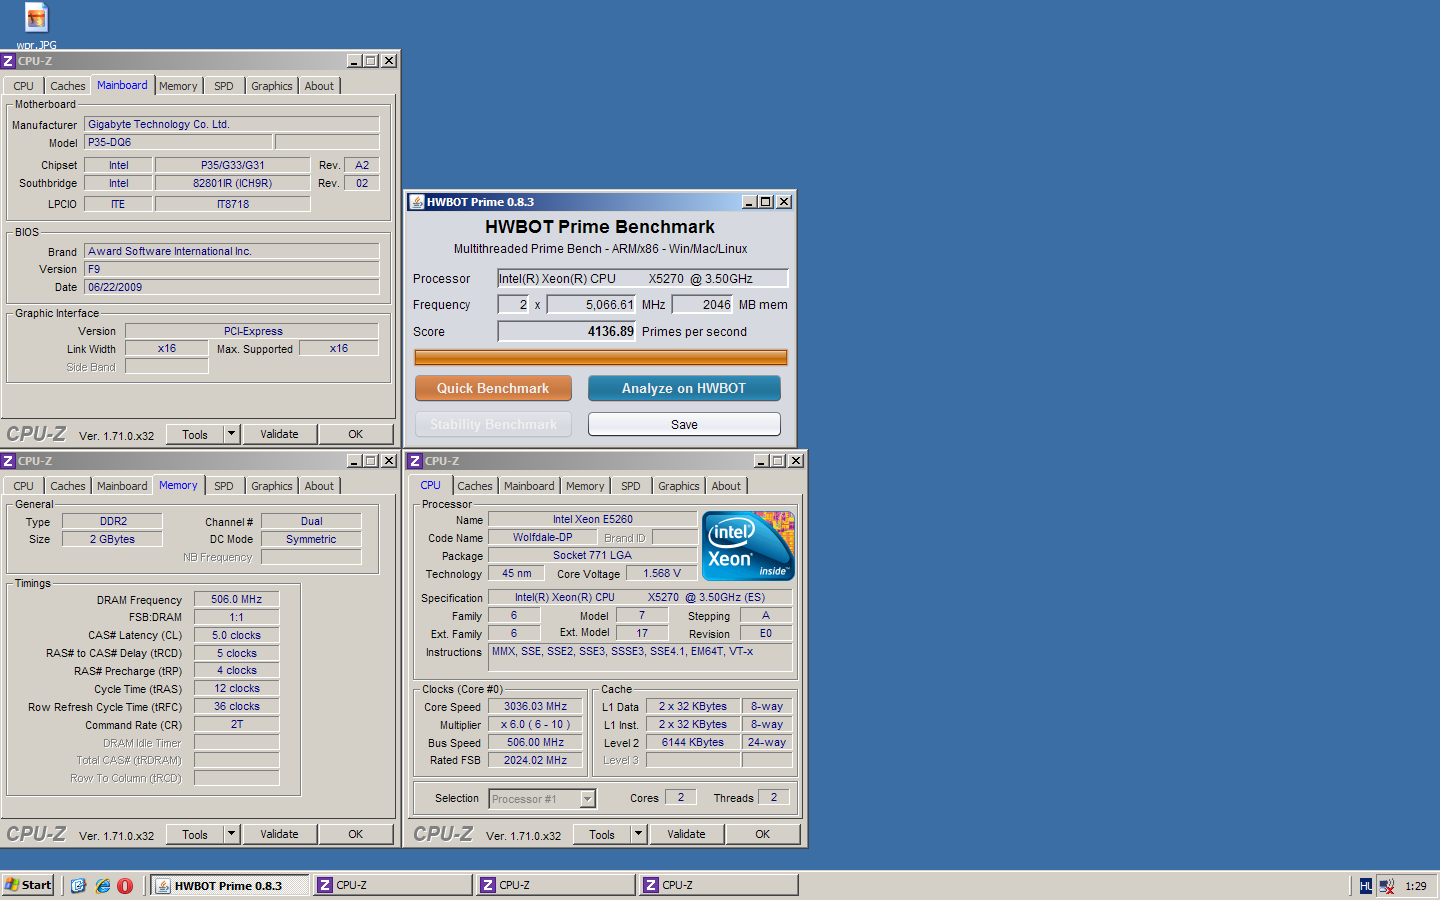Screen dimensions: 1440x900
Task: Open About tab in CPU tab window
Action: 727,486
